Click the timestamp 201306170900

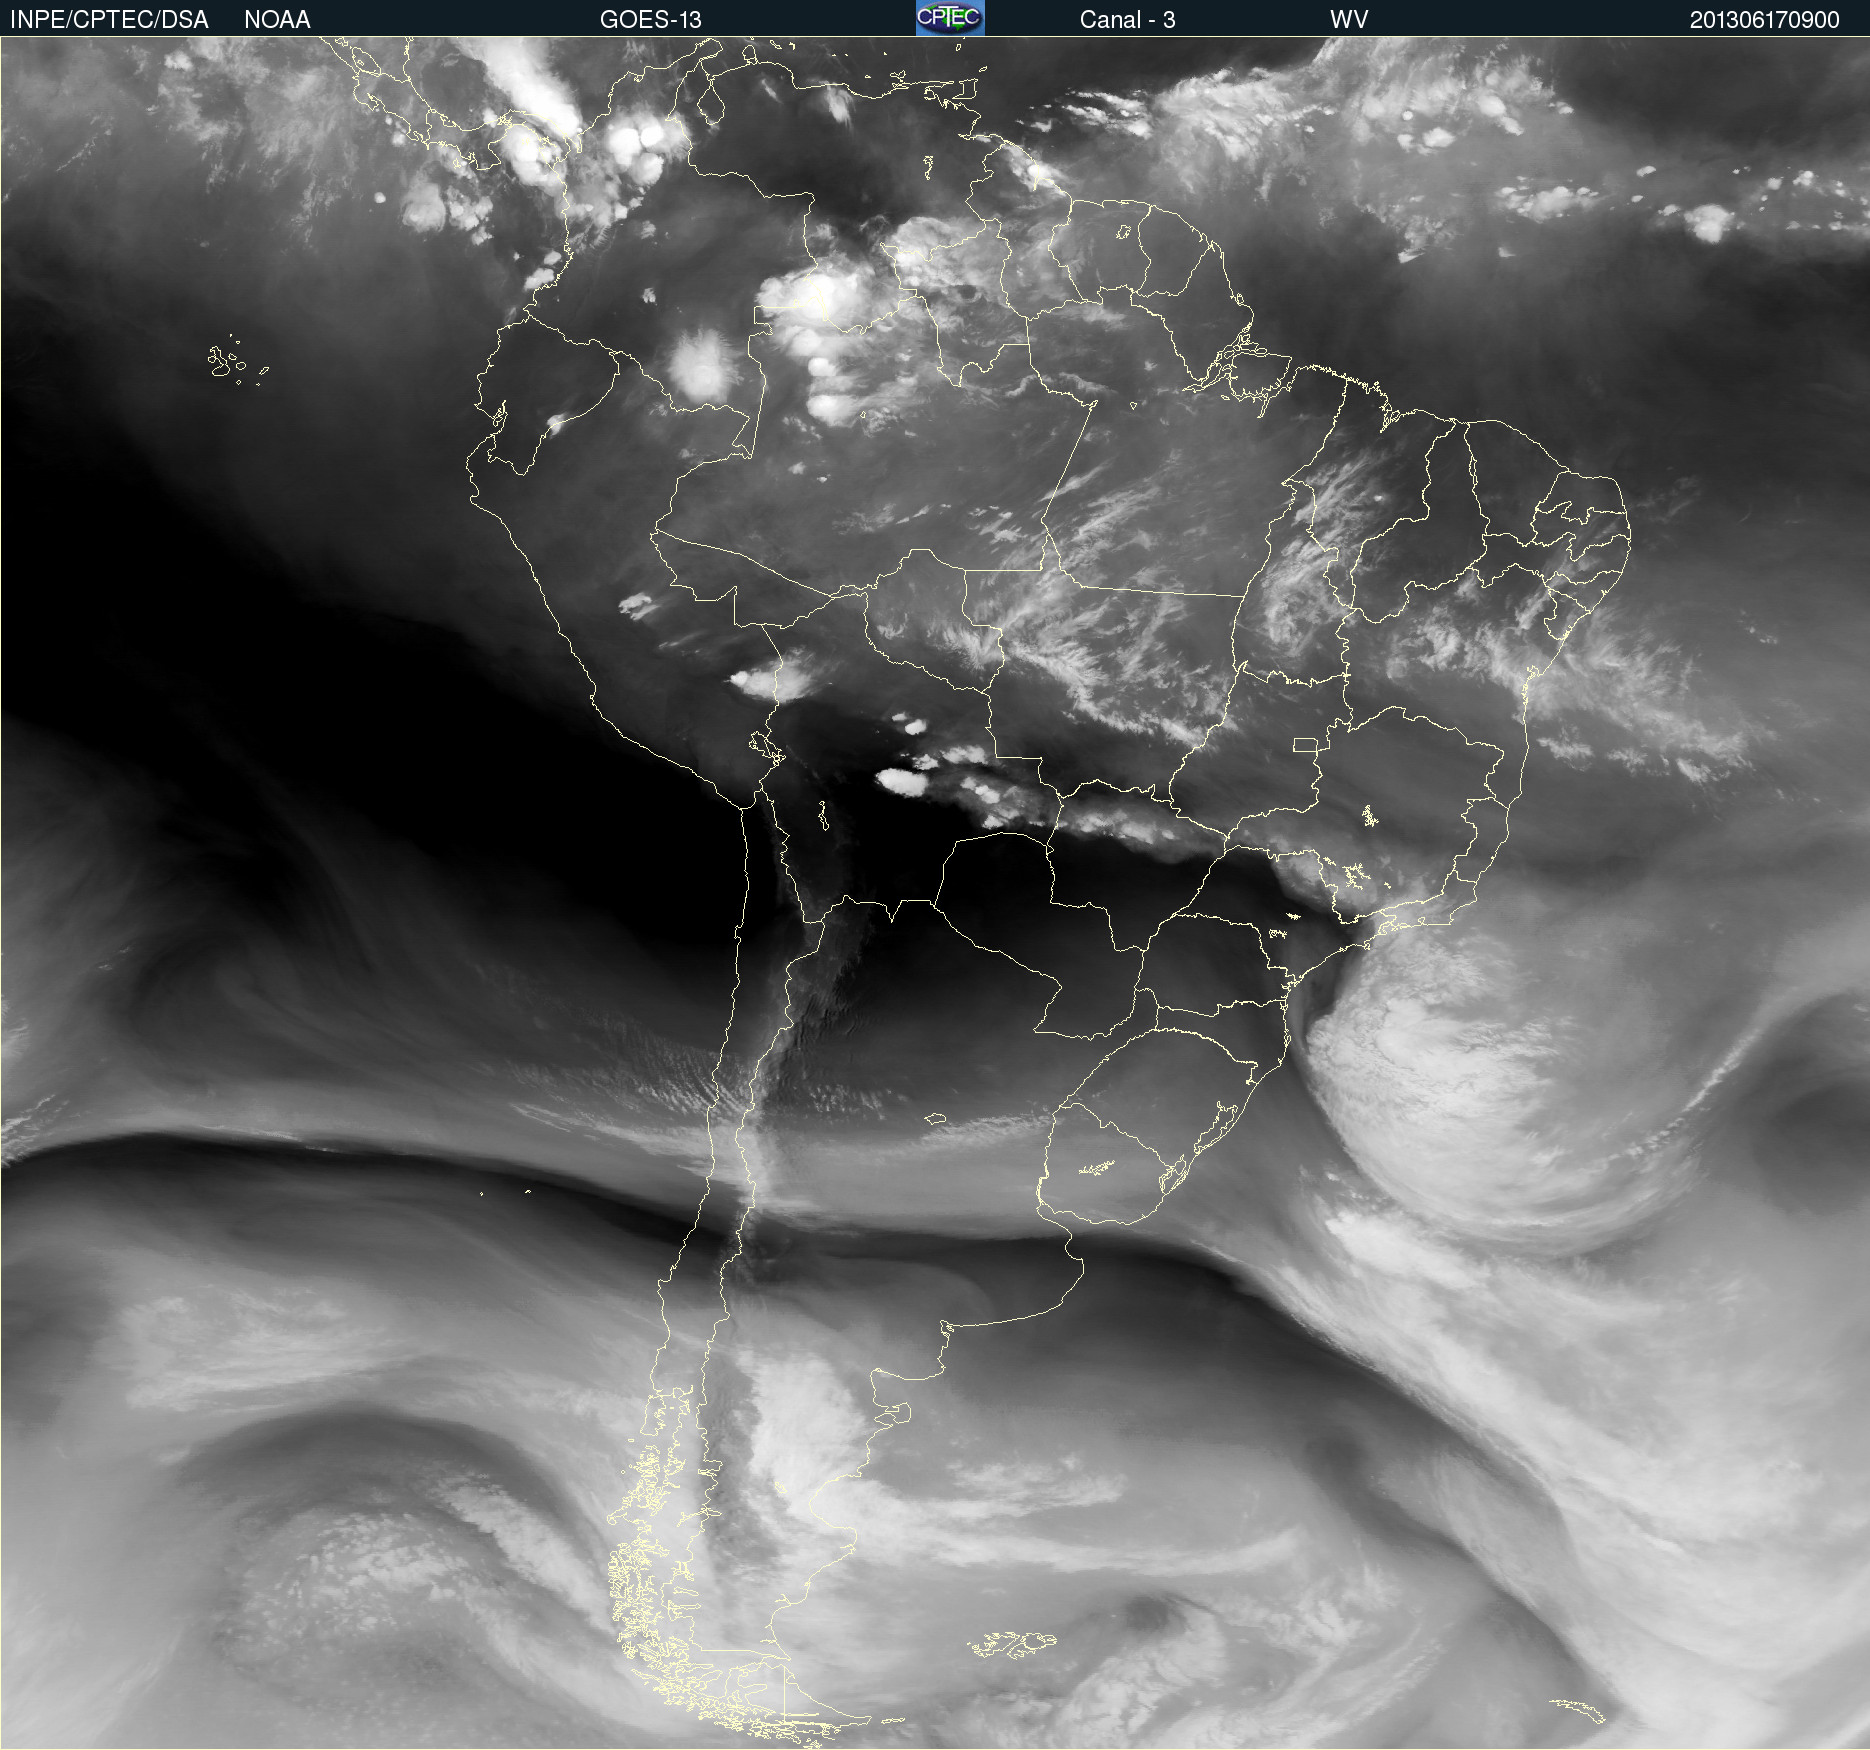click(x=1765, y=19)
